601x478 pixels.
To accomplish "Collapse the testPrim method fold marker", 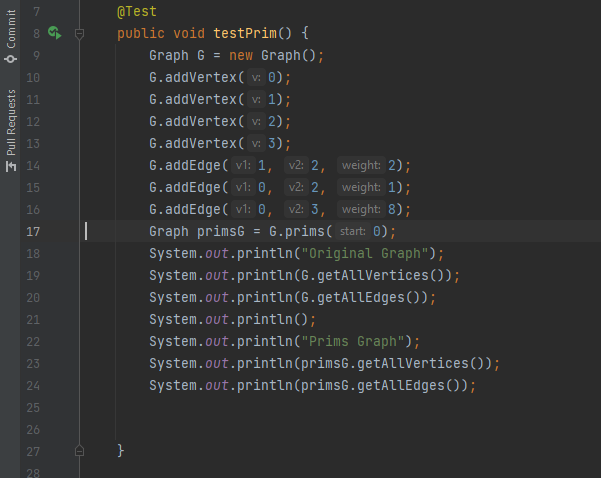I will 80,33.
